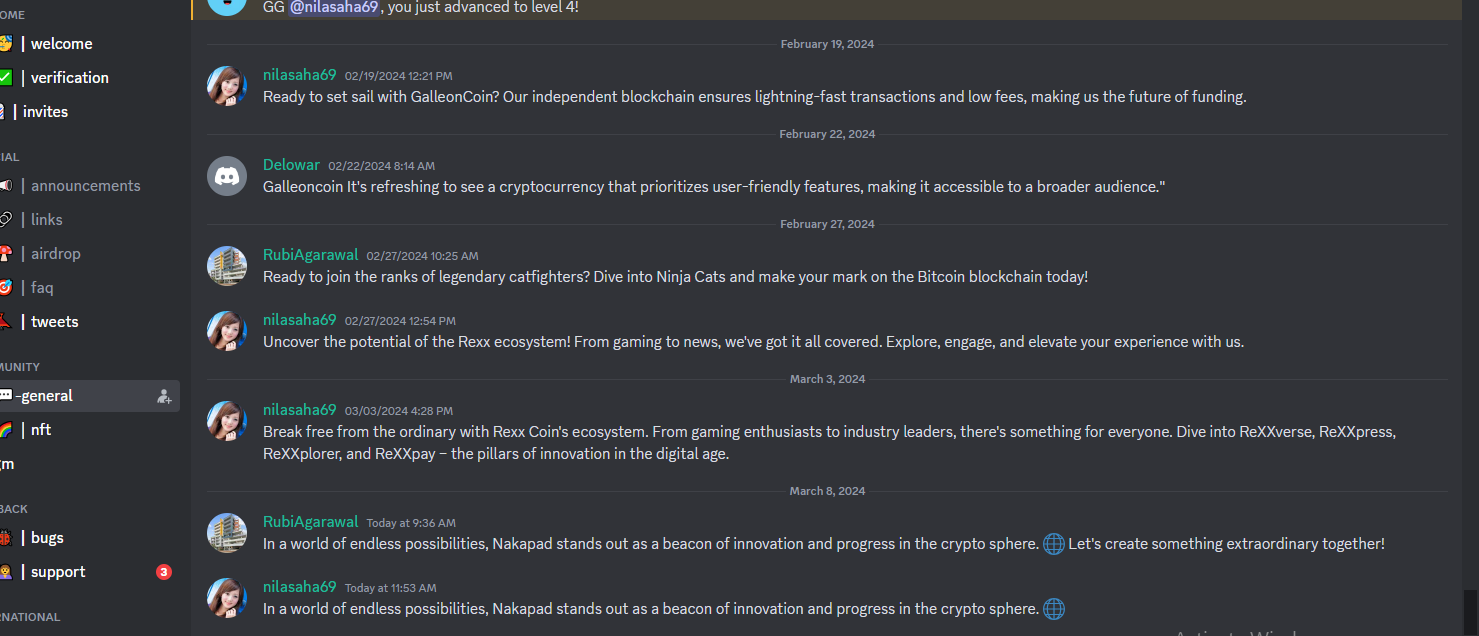Click the @nilasaha69 mention in level-up message
Viewport: 1479px width, 636px height.
tap(334, 7)
